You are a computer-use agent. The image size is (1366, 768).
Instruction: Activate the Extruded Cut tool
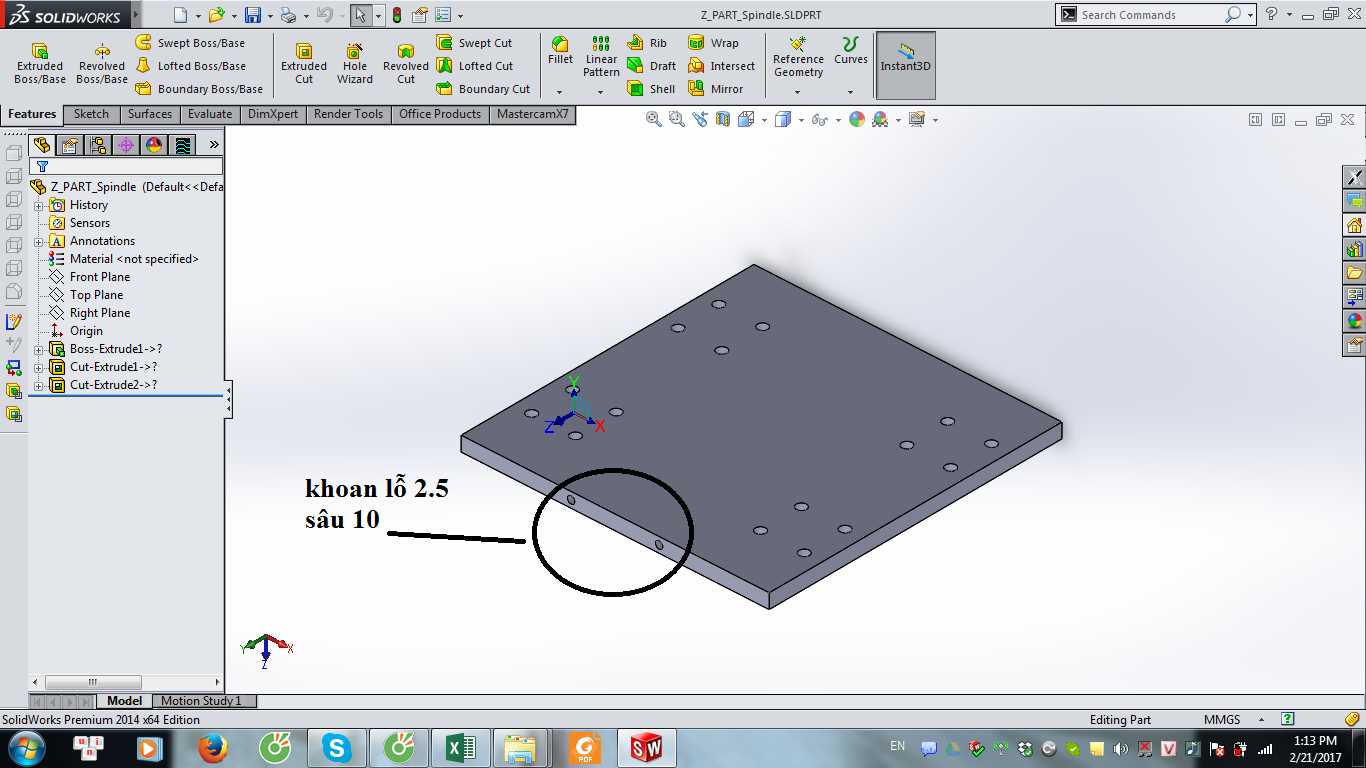coord(304,64)
